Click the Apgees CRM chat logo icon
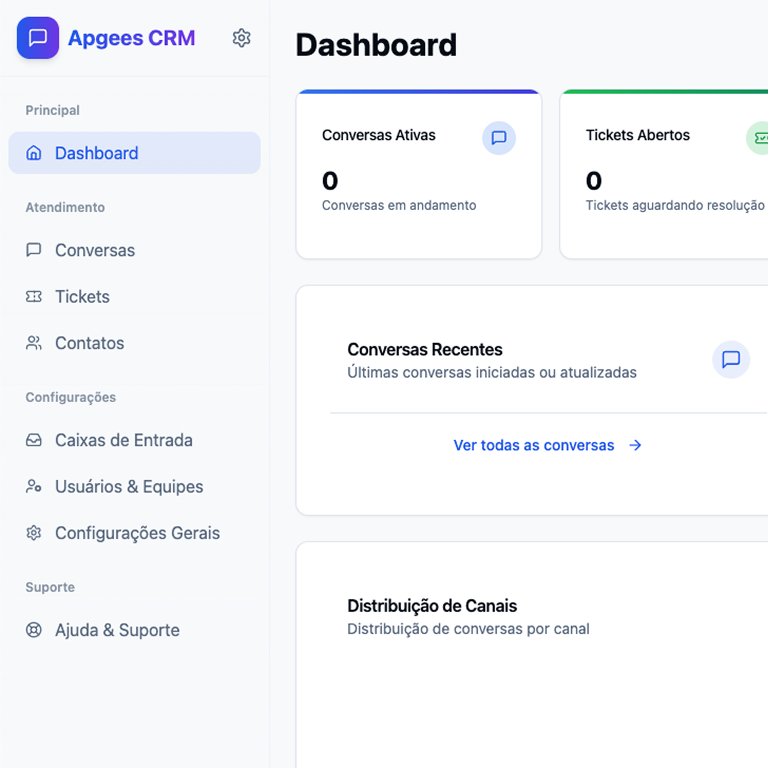768x768 pixels. click(x=38, y=38)
